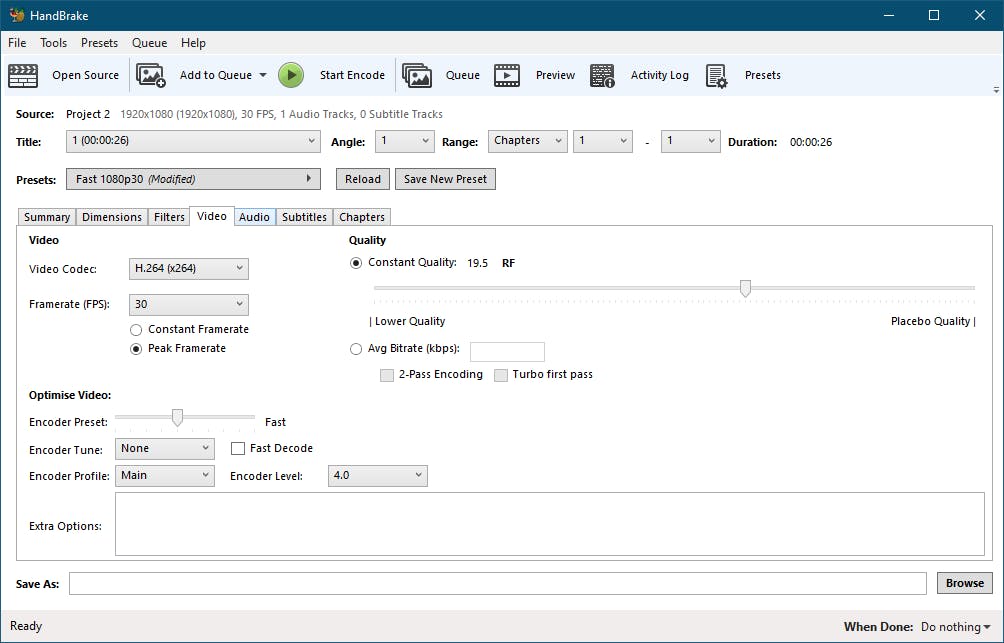Switch to the Summary tab
The width and height of the screenshot is (1004, 643).
tap(47, 217)
